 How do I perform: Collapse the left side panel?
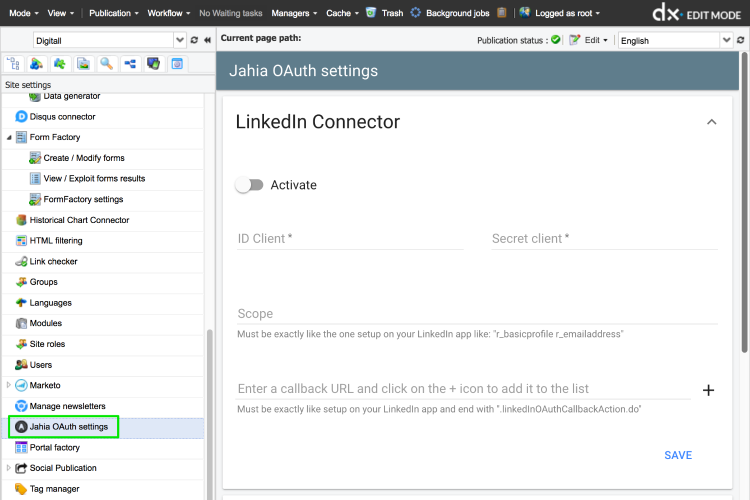click(x=207, y=40)
